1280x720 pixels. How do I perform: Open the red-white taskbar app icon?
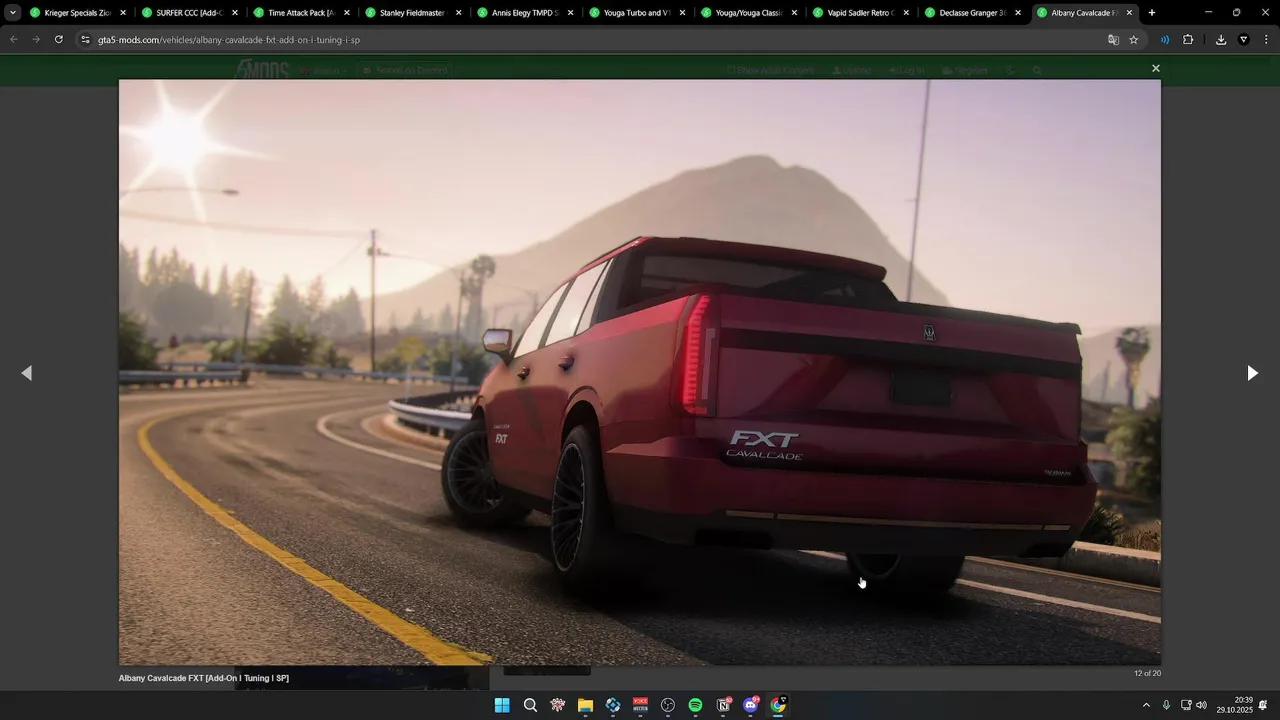pos(558,705)
